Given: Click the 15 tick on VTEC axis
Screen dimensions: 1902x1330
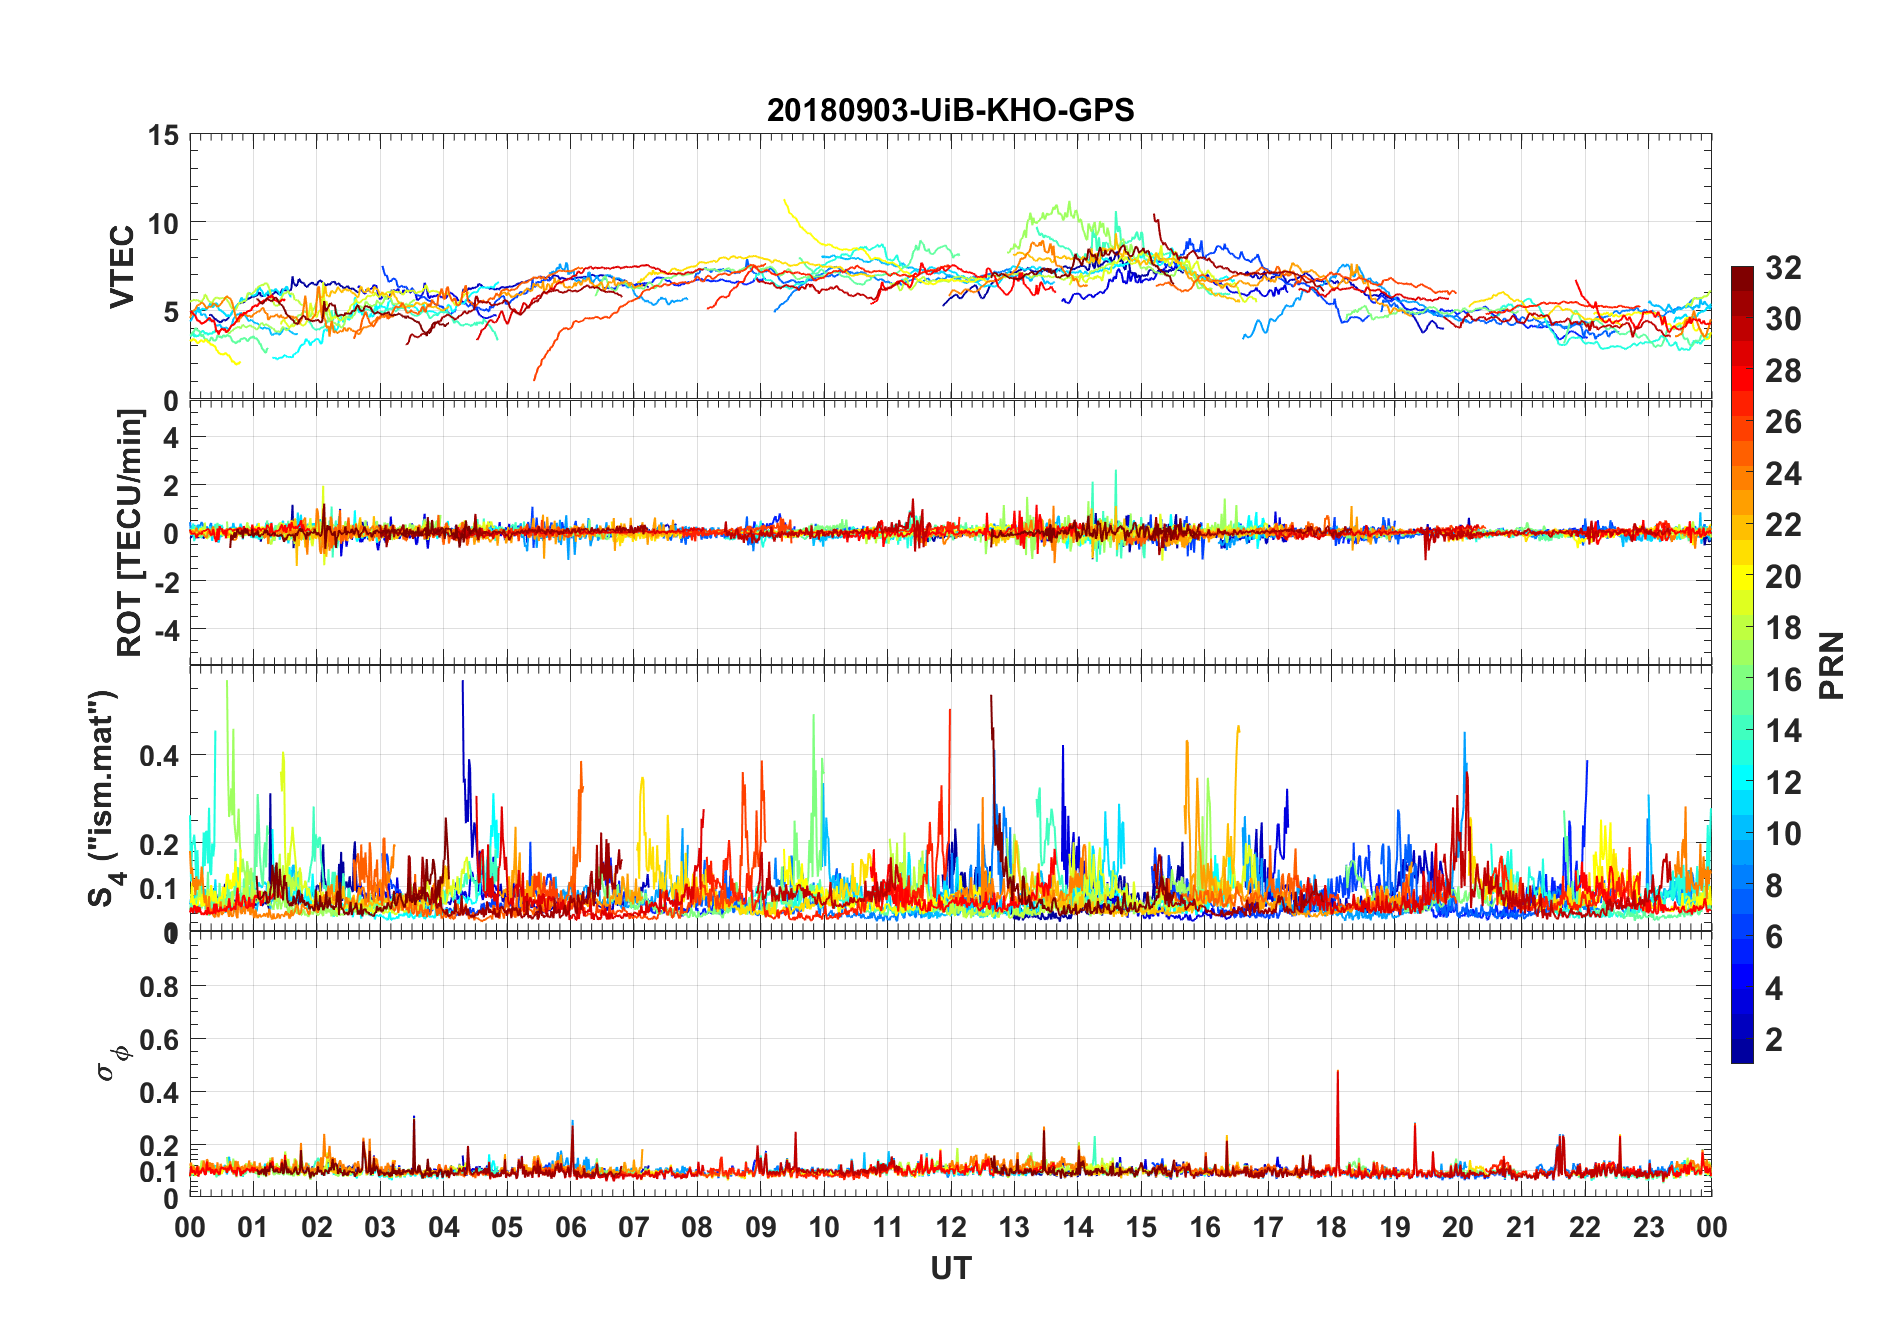Looking at the screenshot, I should pyautogui.click(x=163, y=135).
